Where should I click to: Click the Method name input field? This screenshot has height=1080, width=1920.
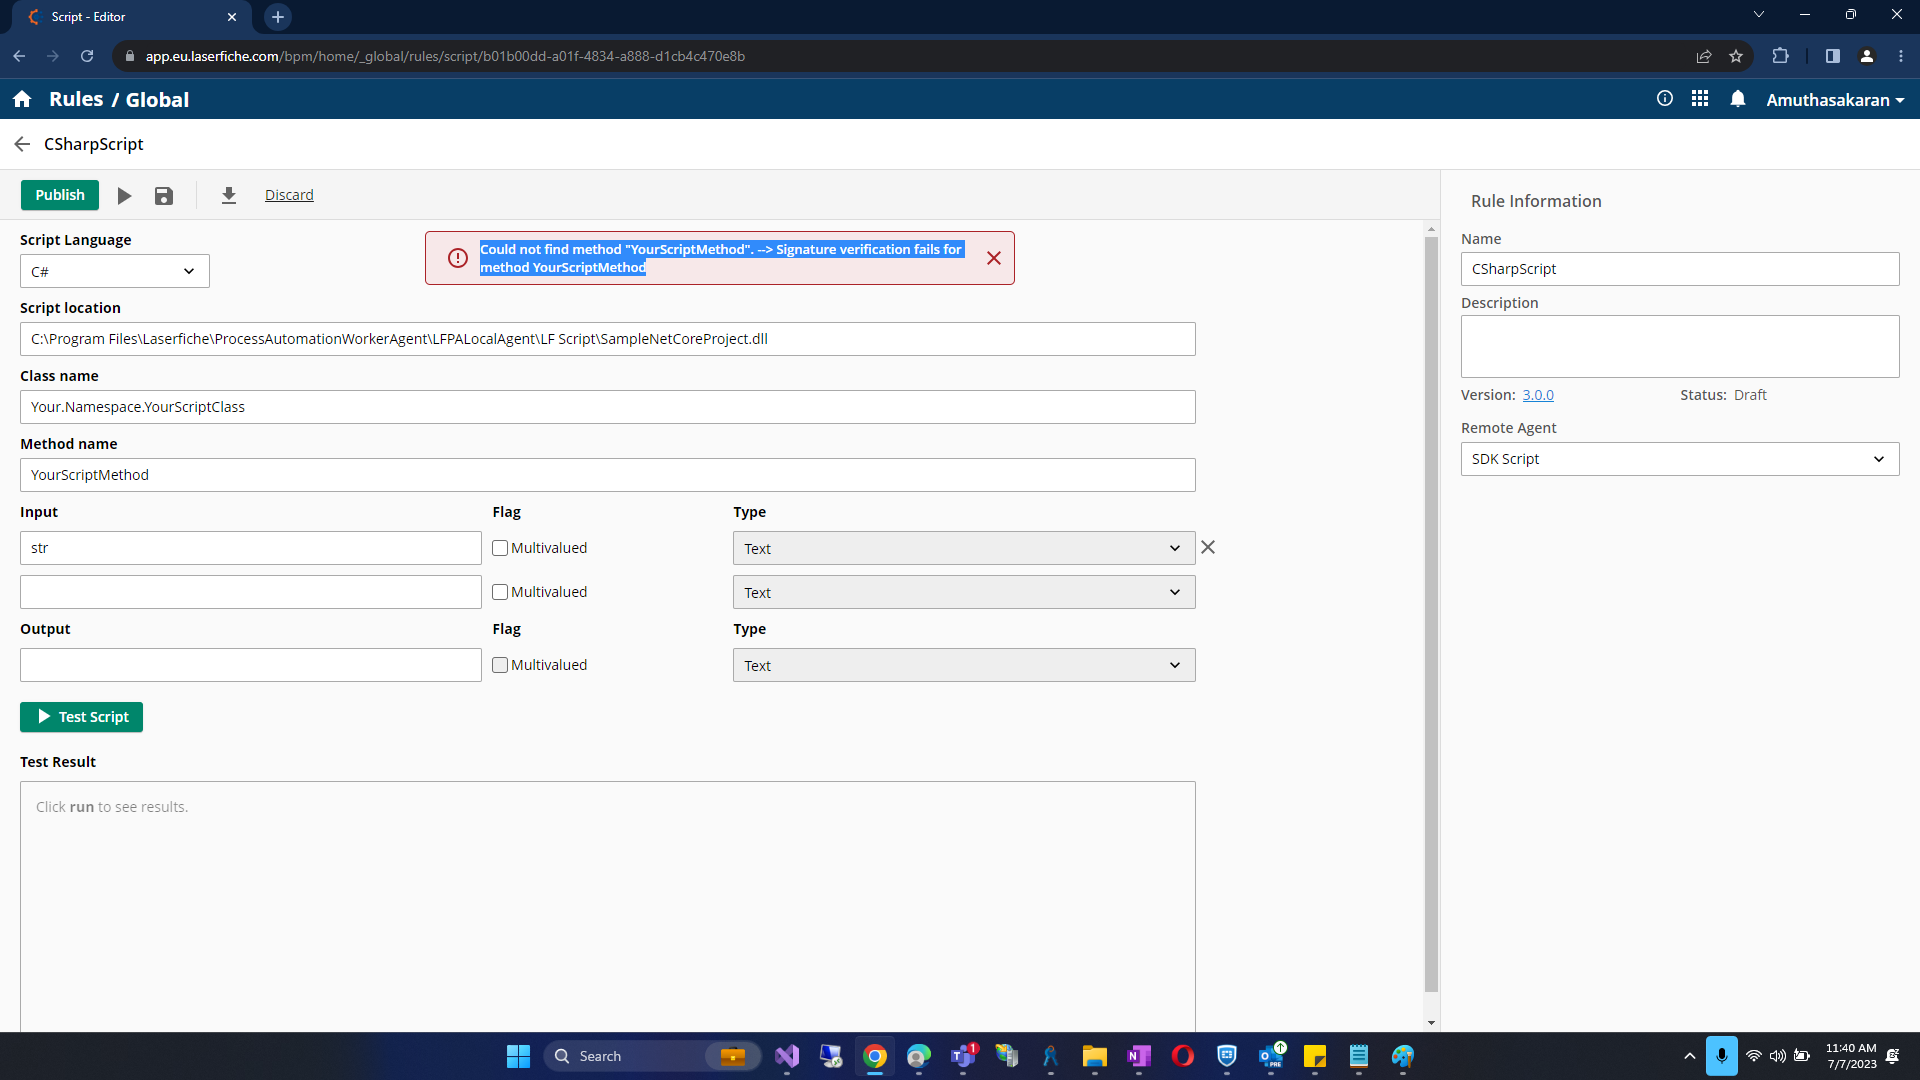point(607,475)
